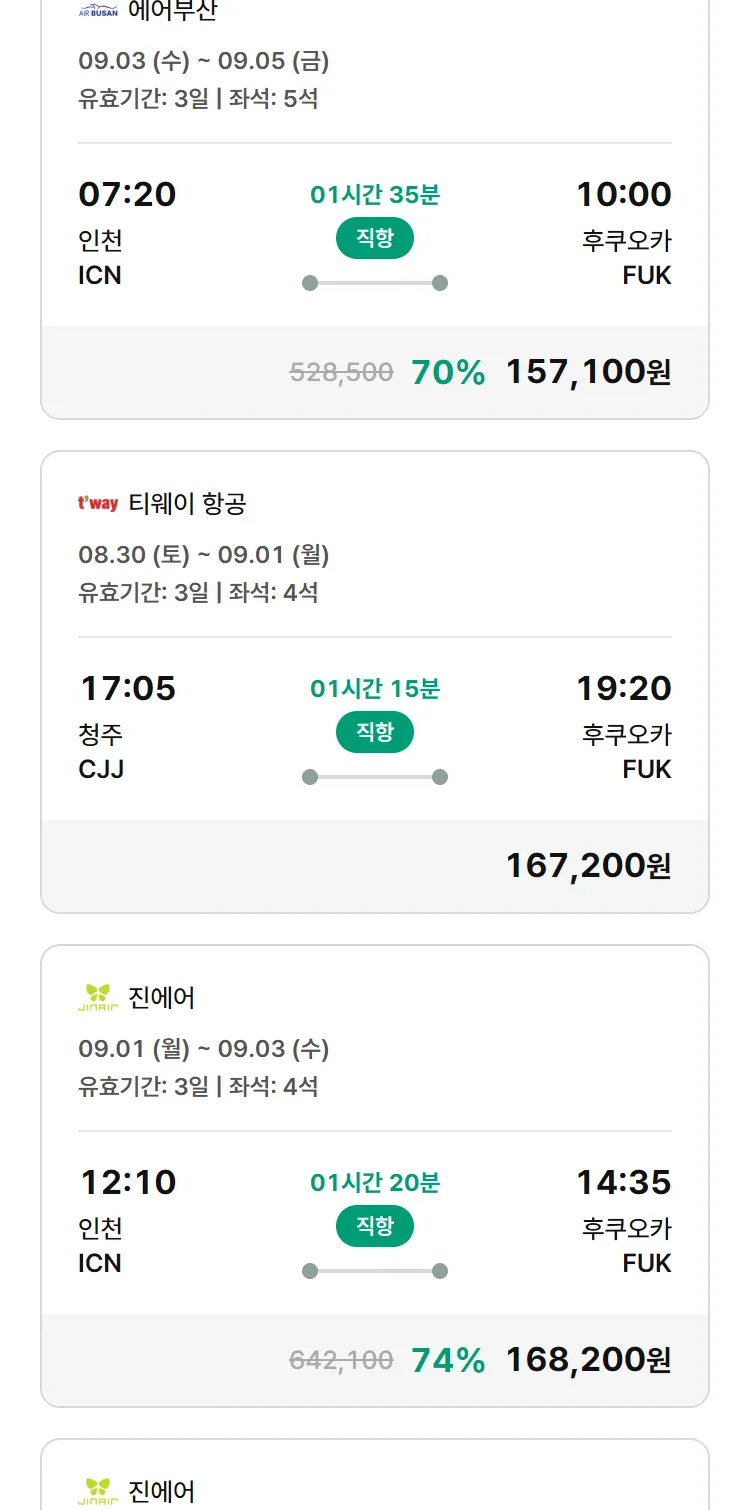Click the Jin Air butterfly logo on the 12:10 flight card

[x=98, y=997]
